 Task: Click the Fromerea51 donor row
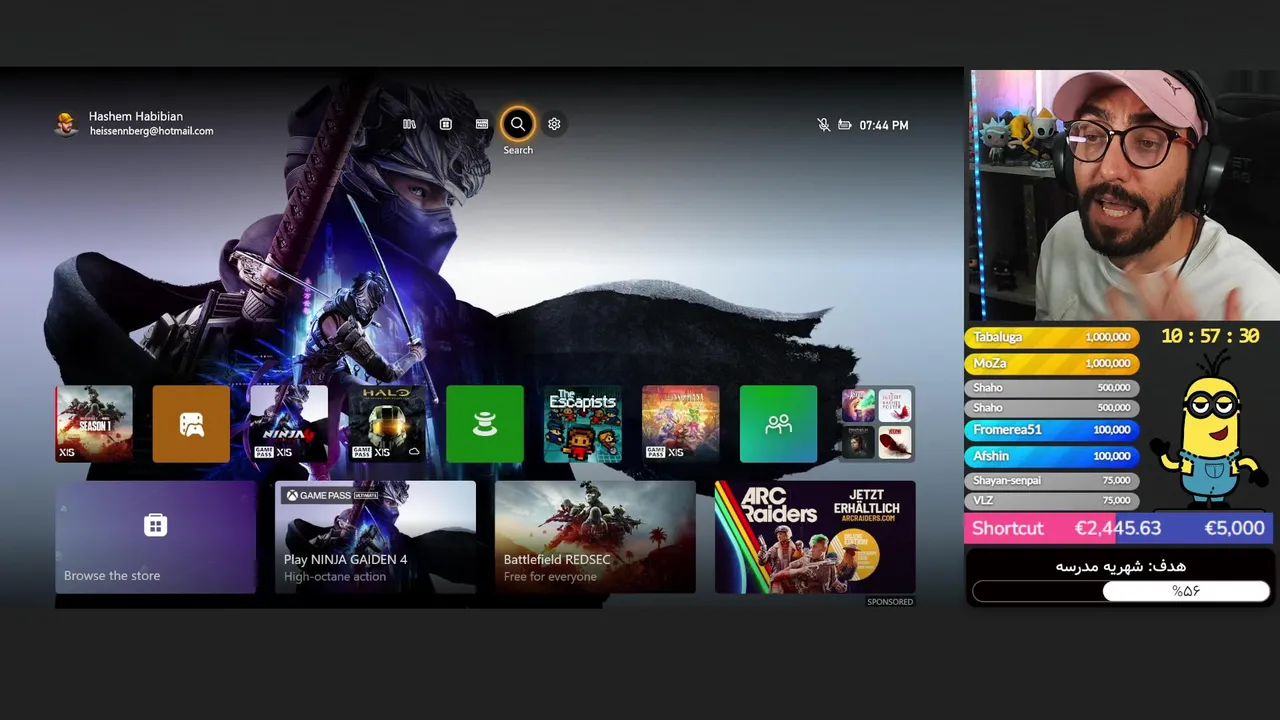(x=1051, y=429)
